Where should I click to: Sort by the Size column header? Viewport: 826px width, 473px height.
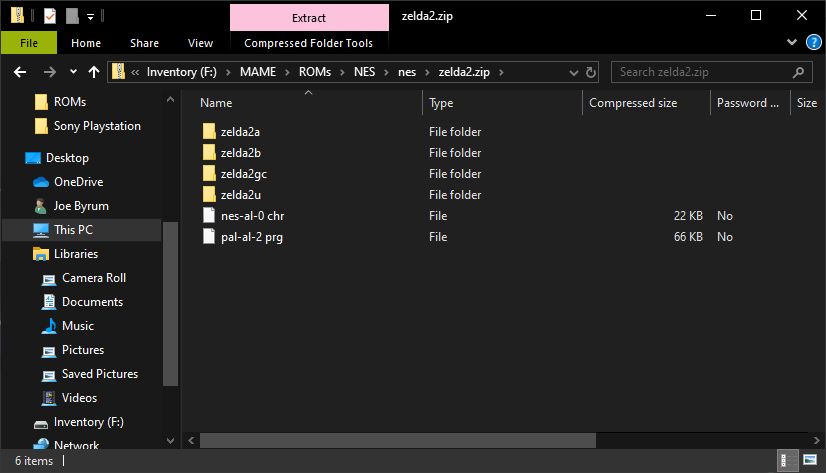click(807, 103)
